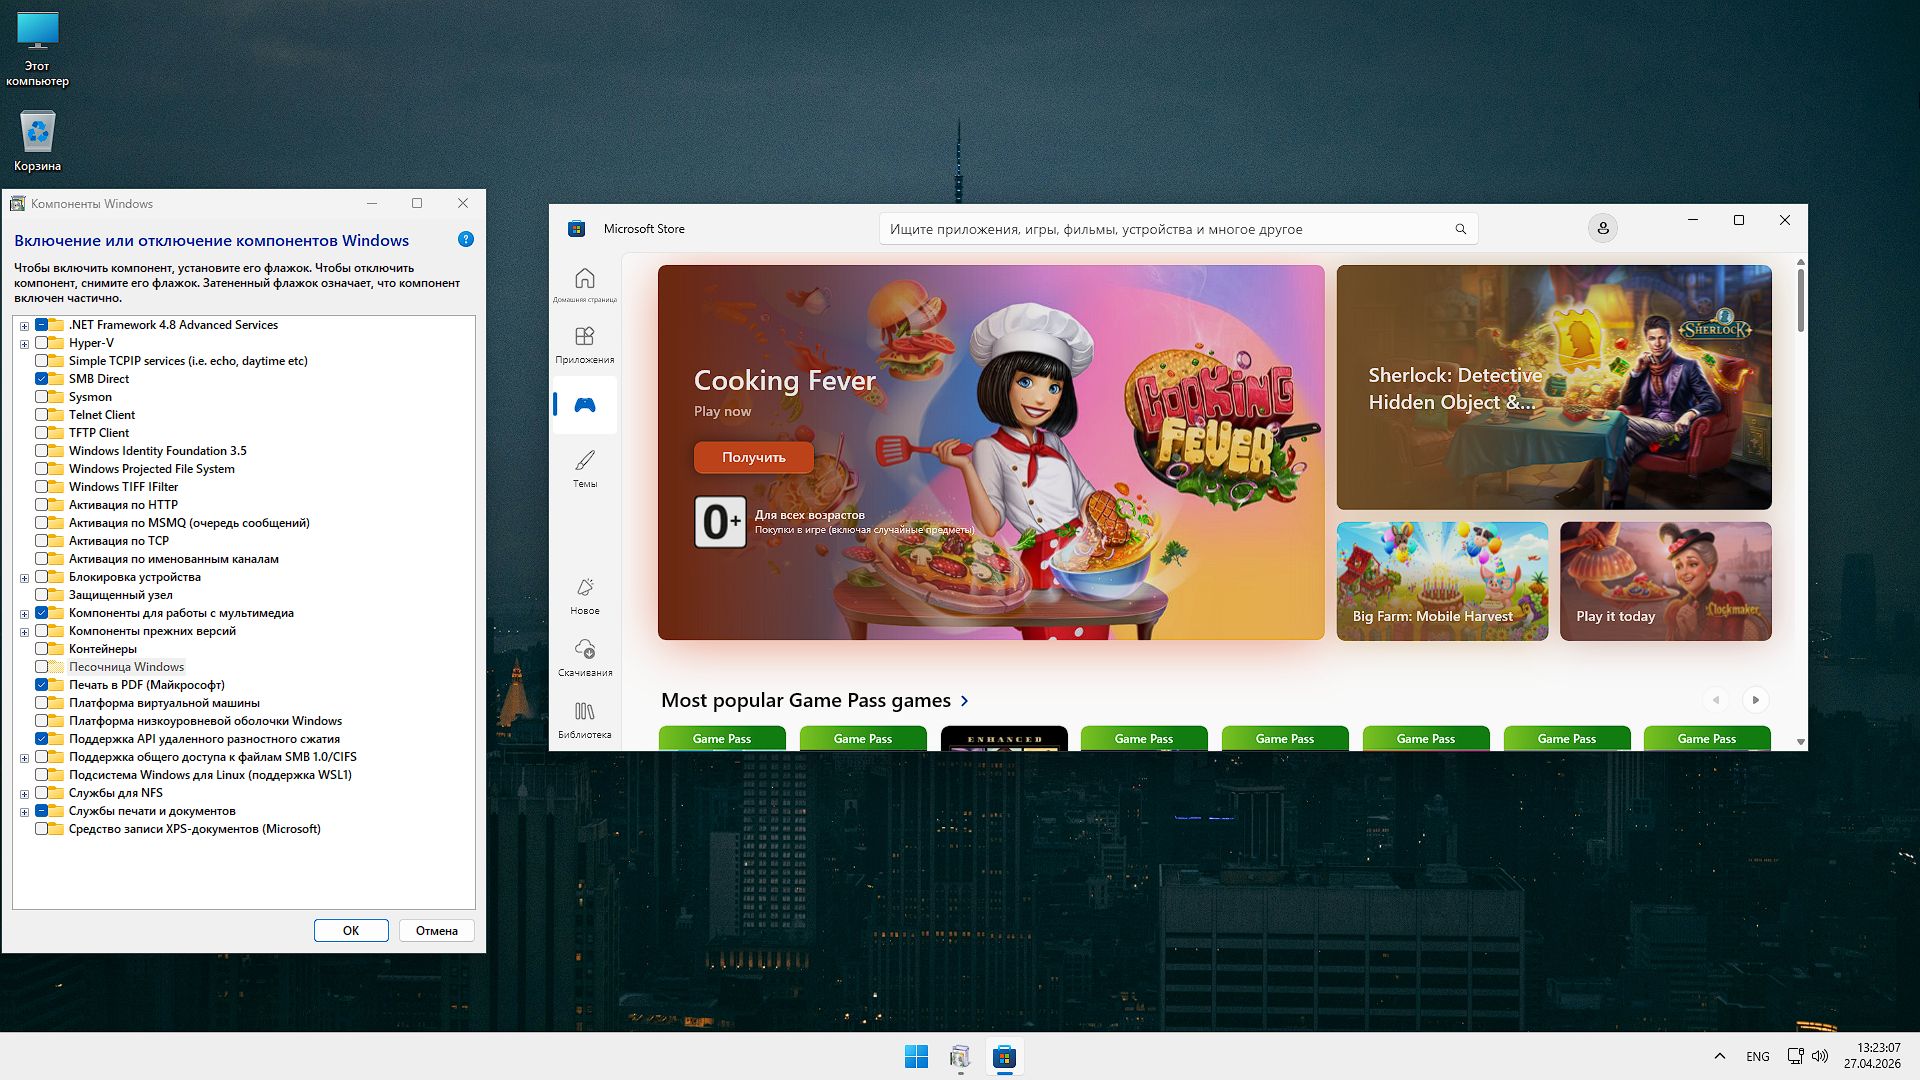
Task: Click the Store search input field
Action: (1170, 228)
